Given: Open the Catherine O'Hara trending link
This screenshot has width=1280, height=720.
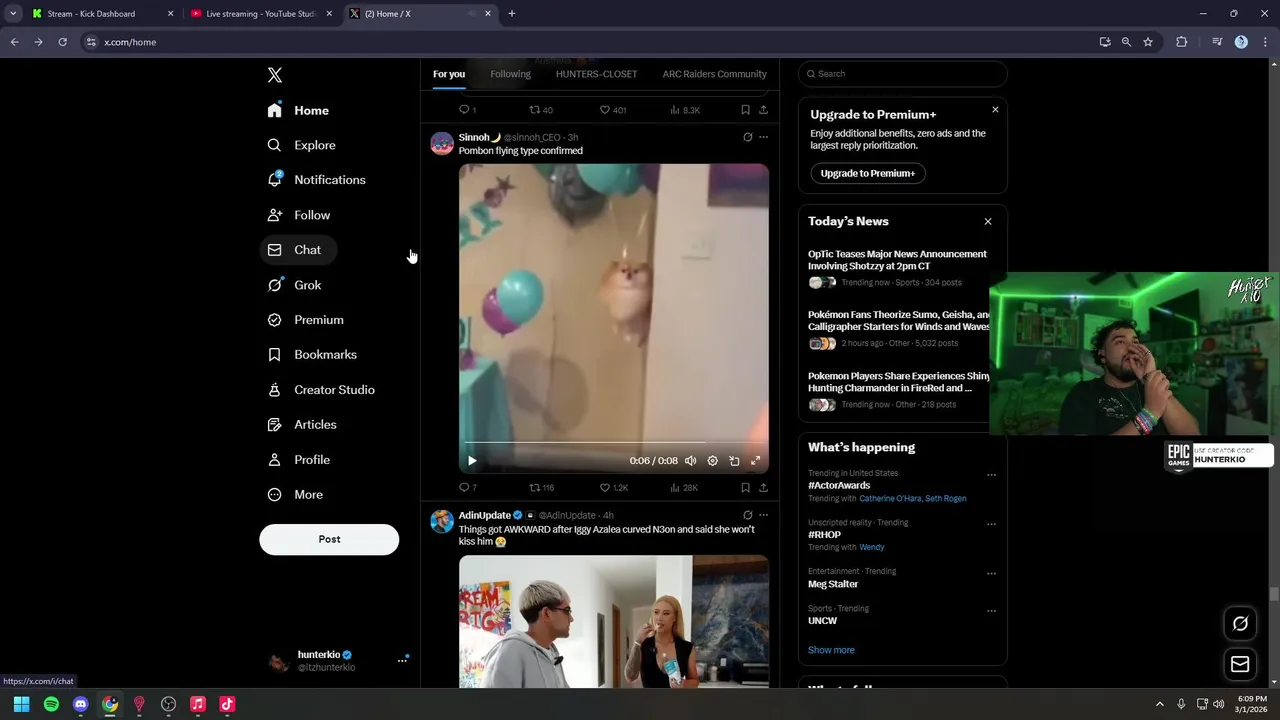Looking at the screenshot, I should [891, 498].
